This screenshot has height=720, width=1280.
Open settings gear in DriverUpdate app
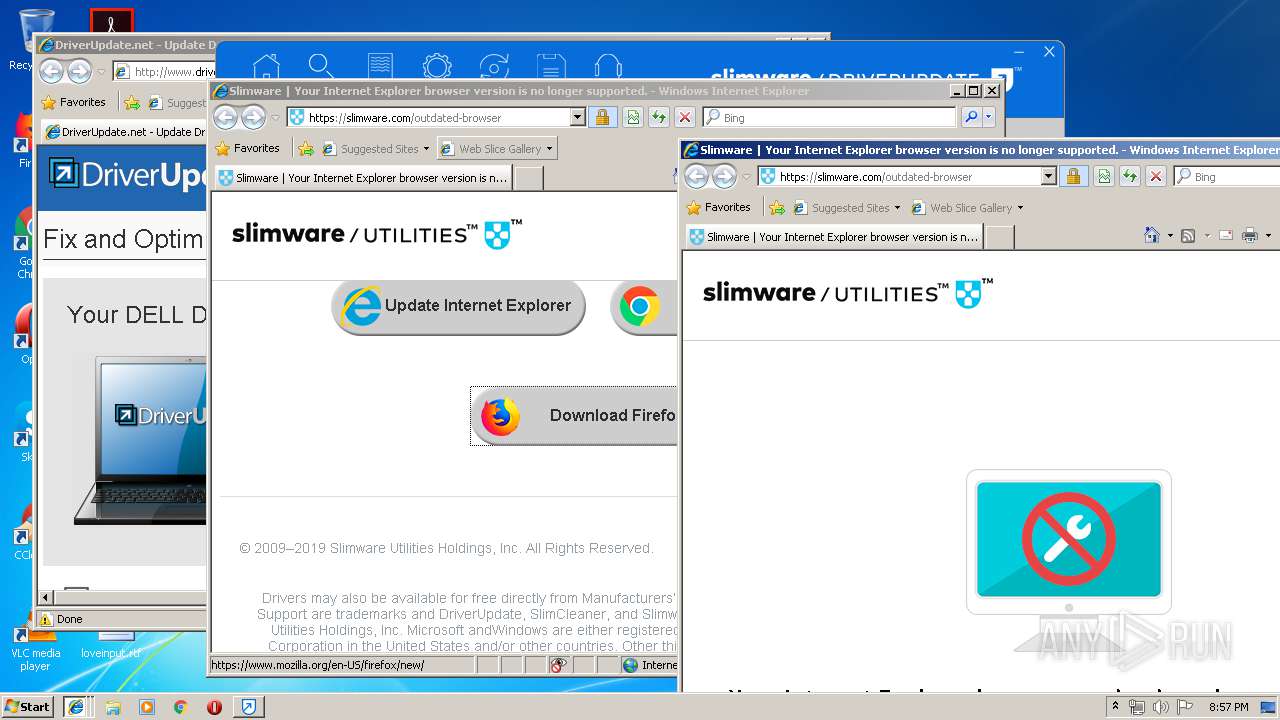click(437, 66)
